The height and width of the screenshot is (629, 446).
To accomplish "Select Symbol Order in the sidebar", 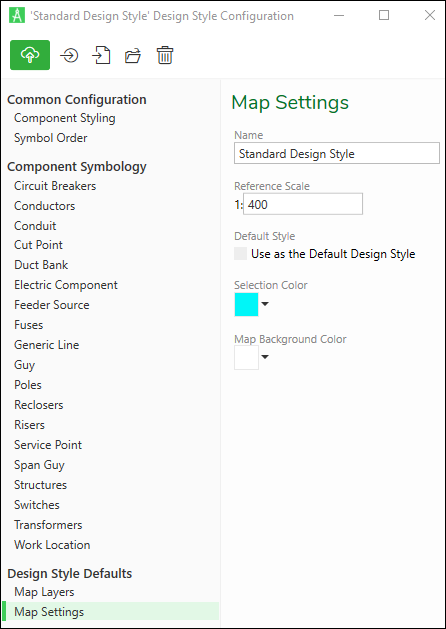I will 51,138.
